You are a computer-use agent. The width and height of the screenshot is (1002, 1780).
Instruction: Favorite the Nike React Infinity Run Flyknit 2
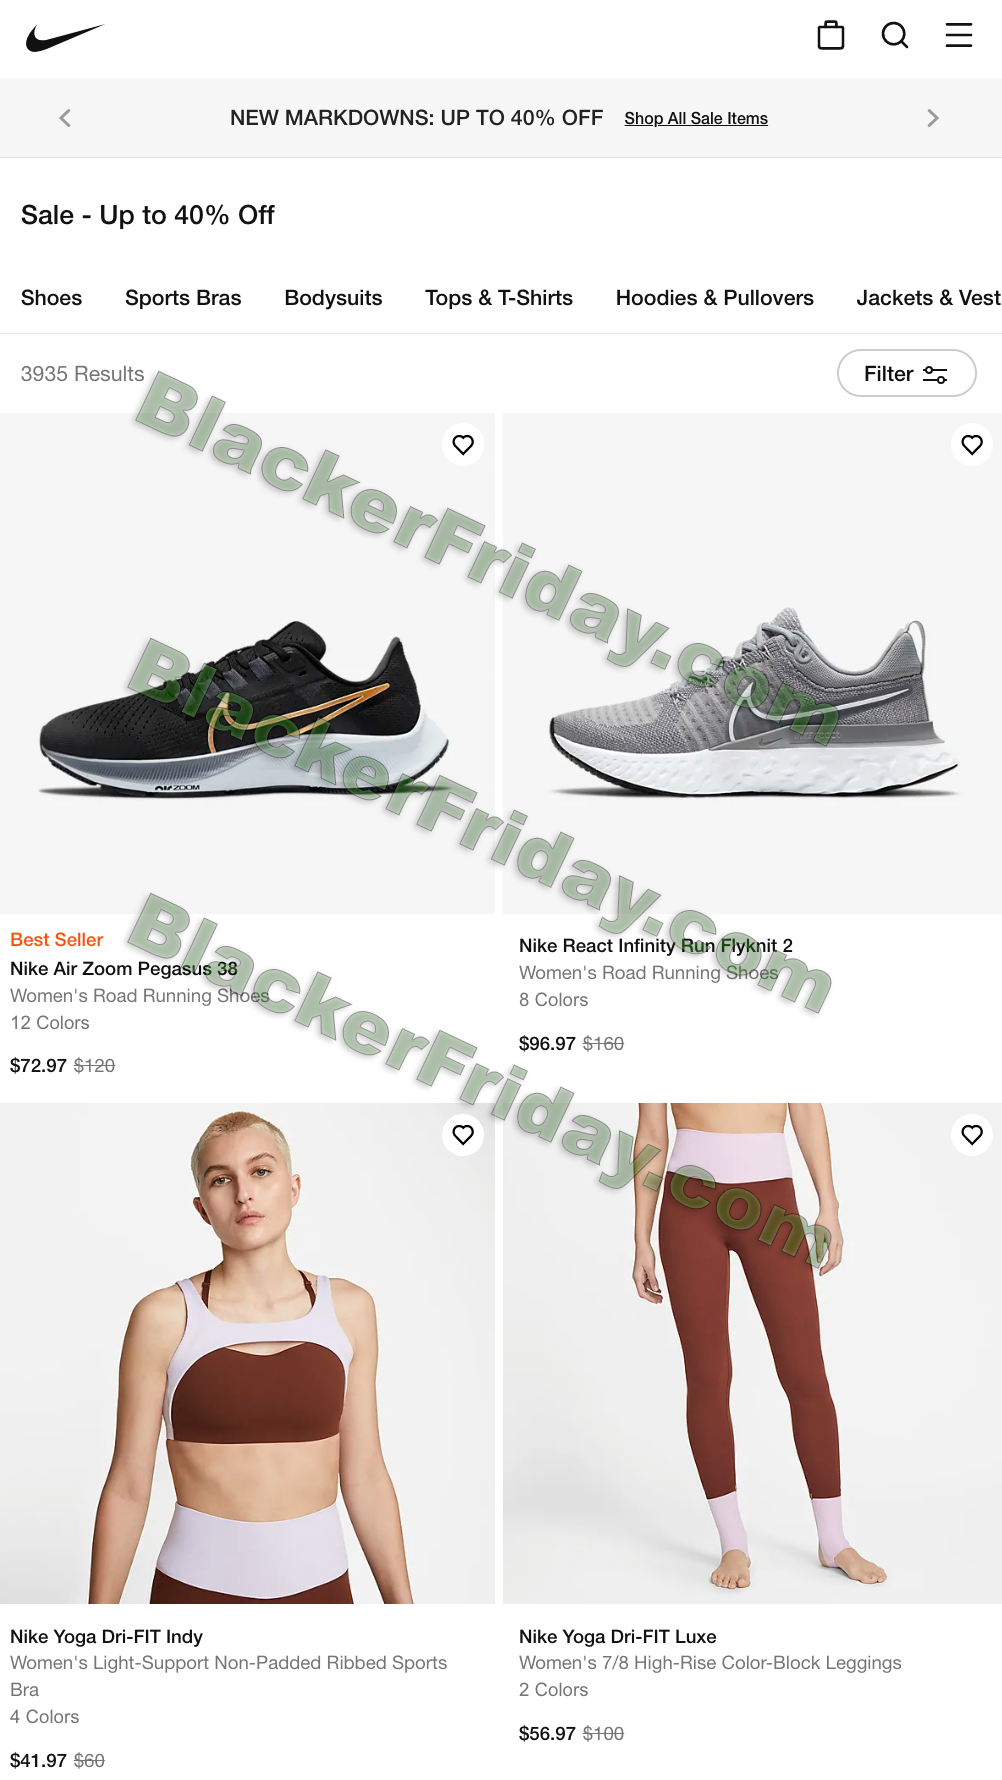pos(972,444)
